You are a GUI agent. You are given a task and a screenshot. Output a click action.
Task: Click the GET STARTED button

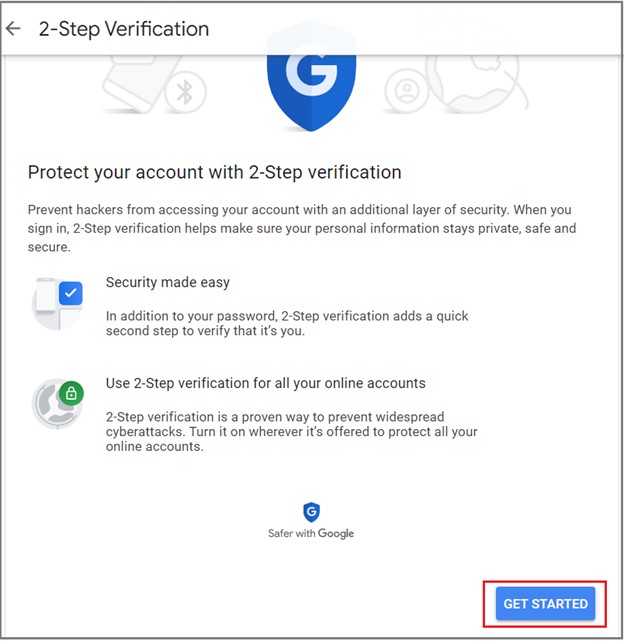coord(545,603)
